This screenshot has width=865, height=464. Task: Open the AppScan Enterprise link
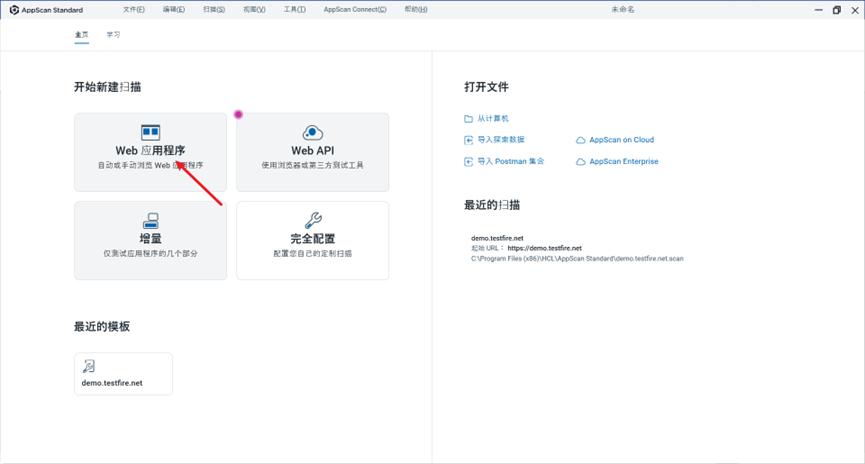624,161
